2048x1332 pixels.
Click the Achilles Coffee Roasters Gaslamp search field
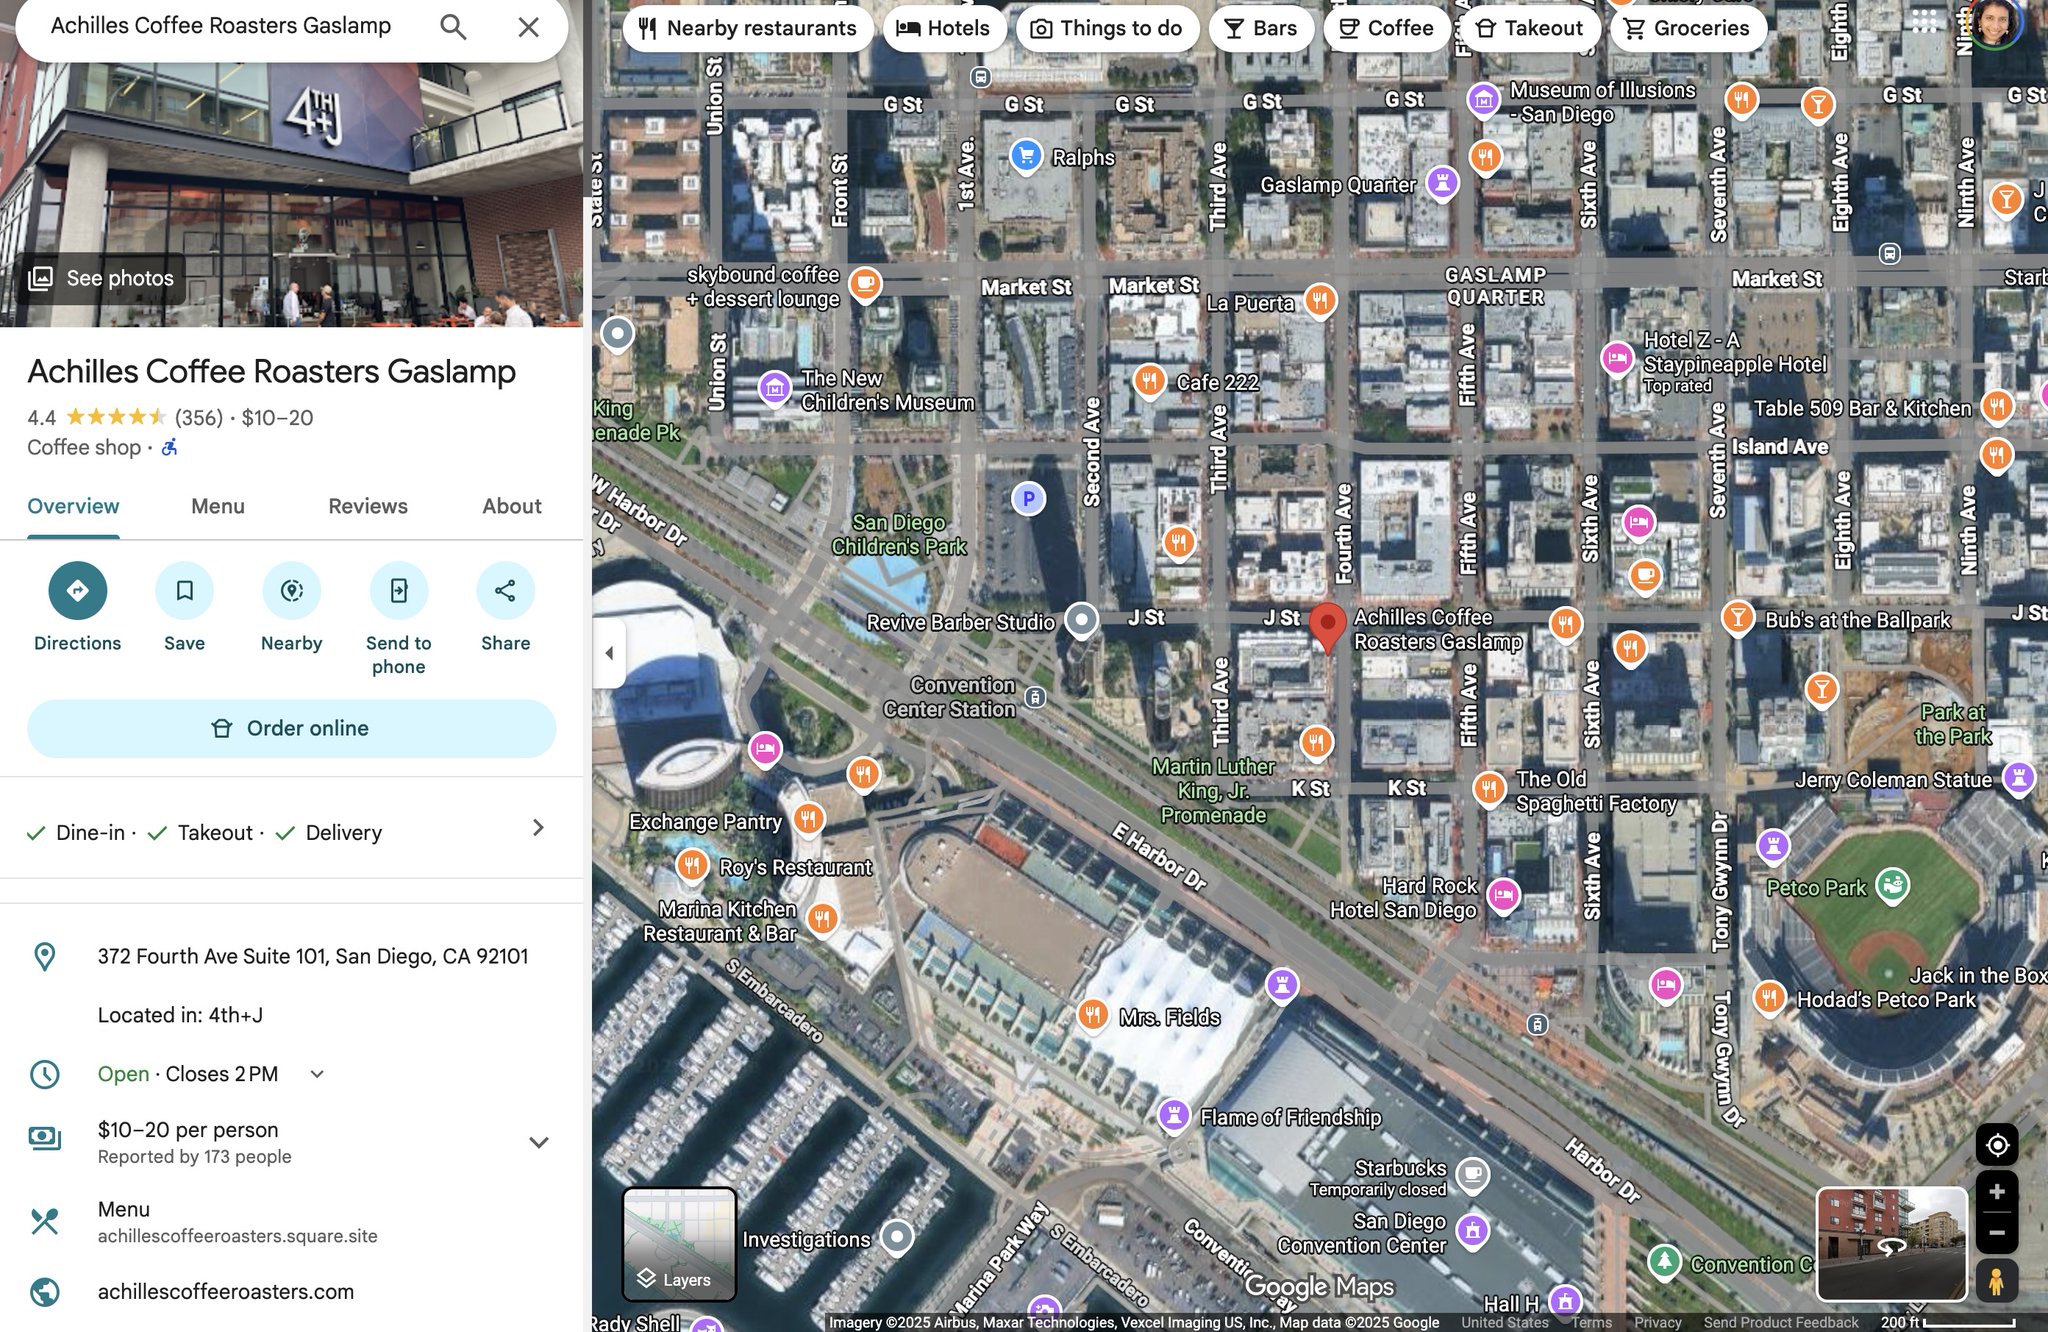221,26
